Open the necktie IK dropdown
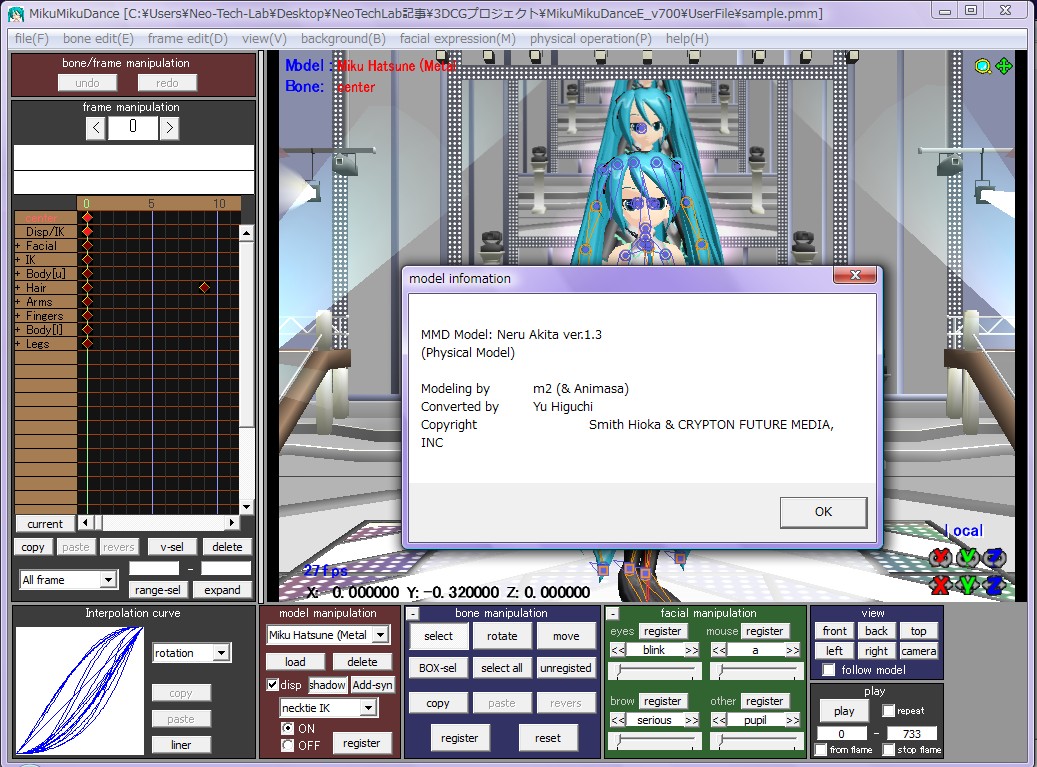The image size is (1037, 767). (x=369, y=707)
